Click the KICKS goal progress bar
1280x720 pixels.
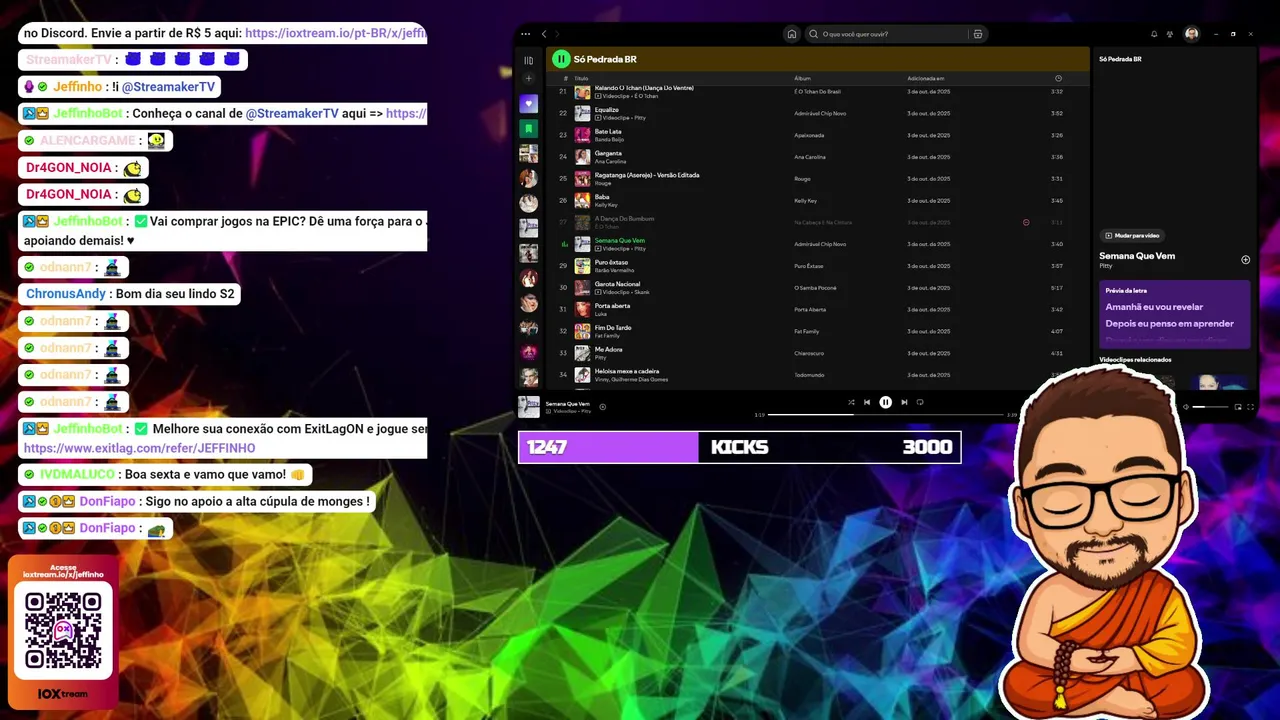click(739, 447)
